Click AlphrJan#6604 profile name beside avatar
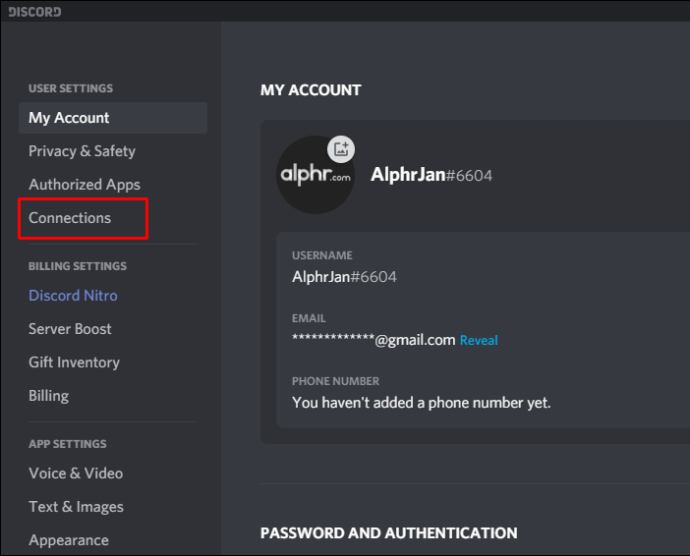The width and height of the screenshot is (690, 556). tap(431, 175)
